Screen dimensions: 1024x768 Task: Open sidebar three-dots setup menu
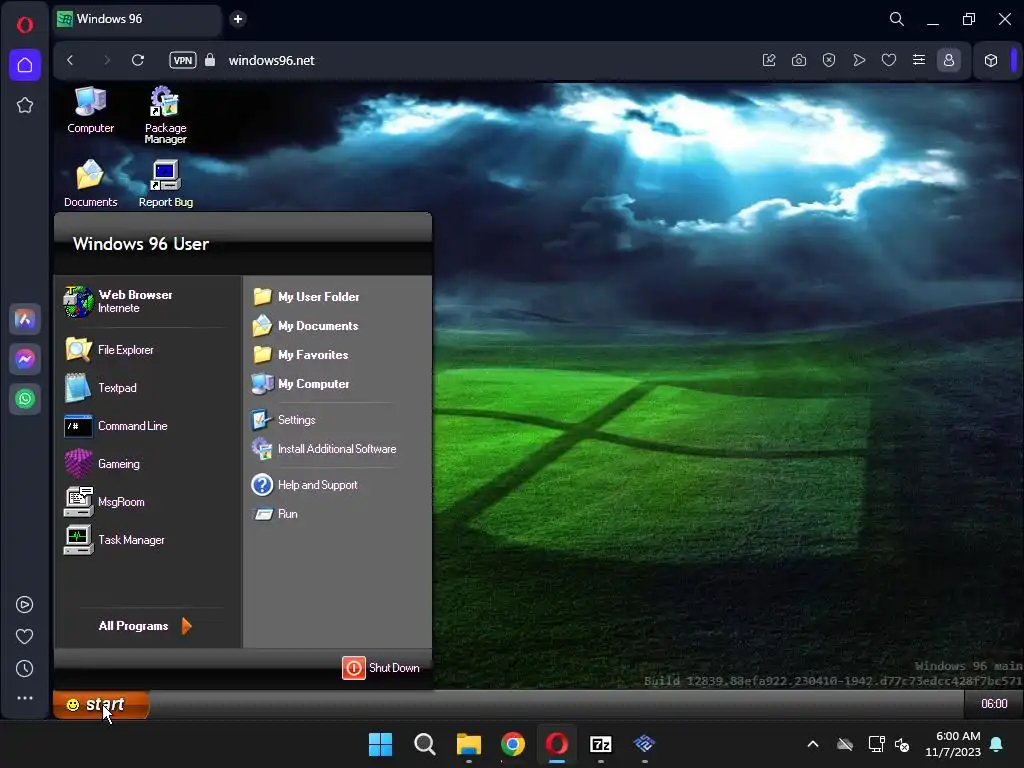[x=25, y=698]
